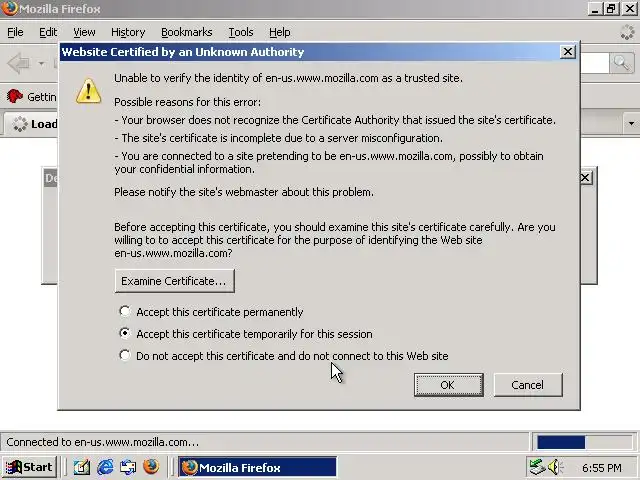640x480 pixels.
Task: Click the Cancel button
Action: click(x=528, y=385)
